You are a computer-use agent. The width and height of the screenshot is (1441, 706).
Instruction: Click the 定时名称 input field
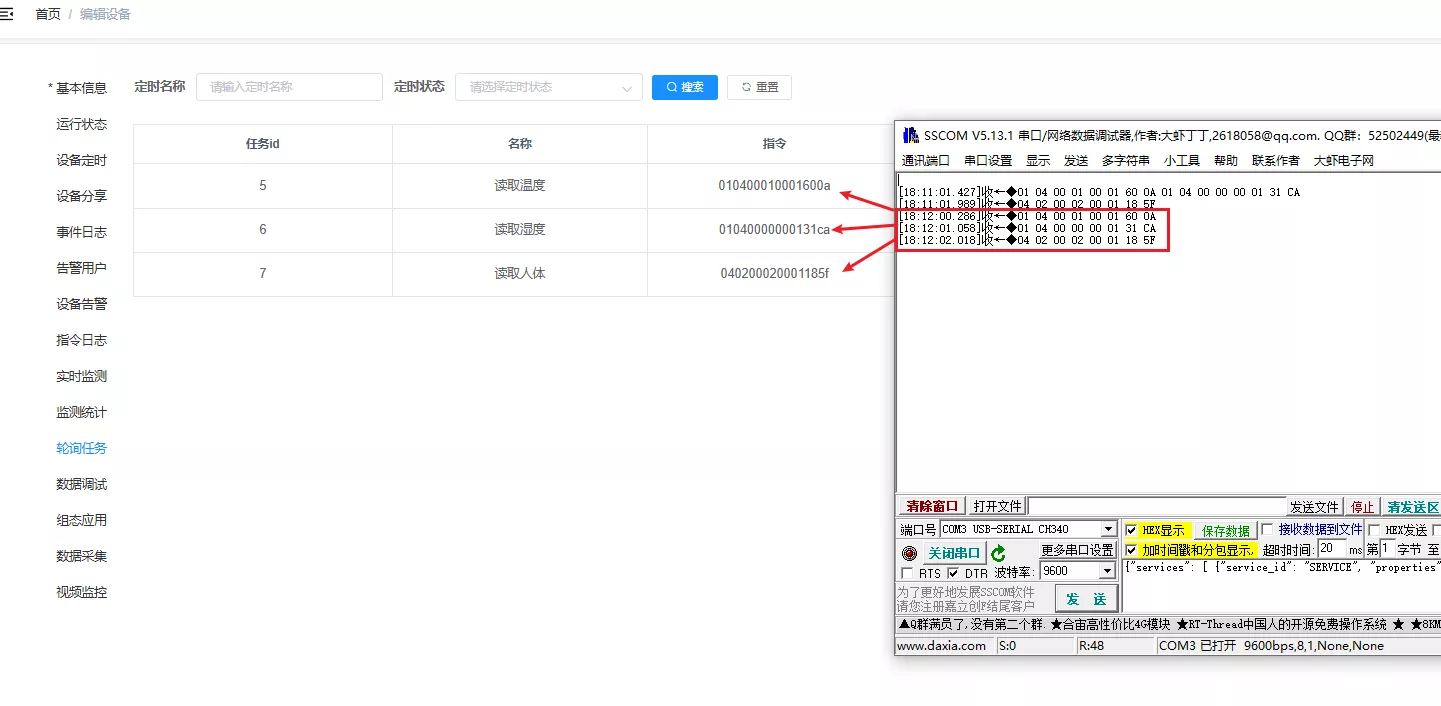point(289,87)
